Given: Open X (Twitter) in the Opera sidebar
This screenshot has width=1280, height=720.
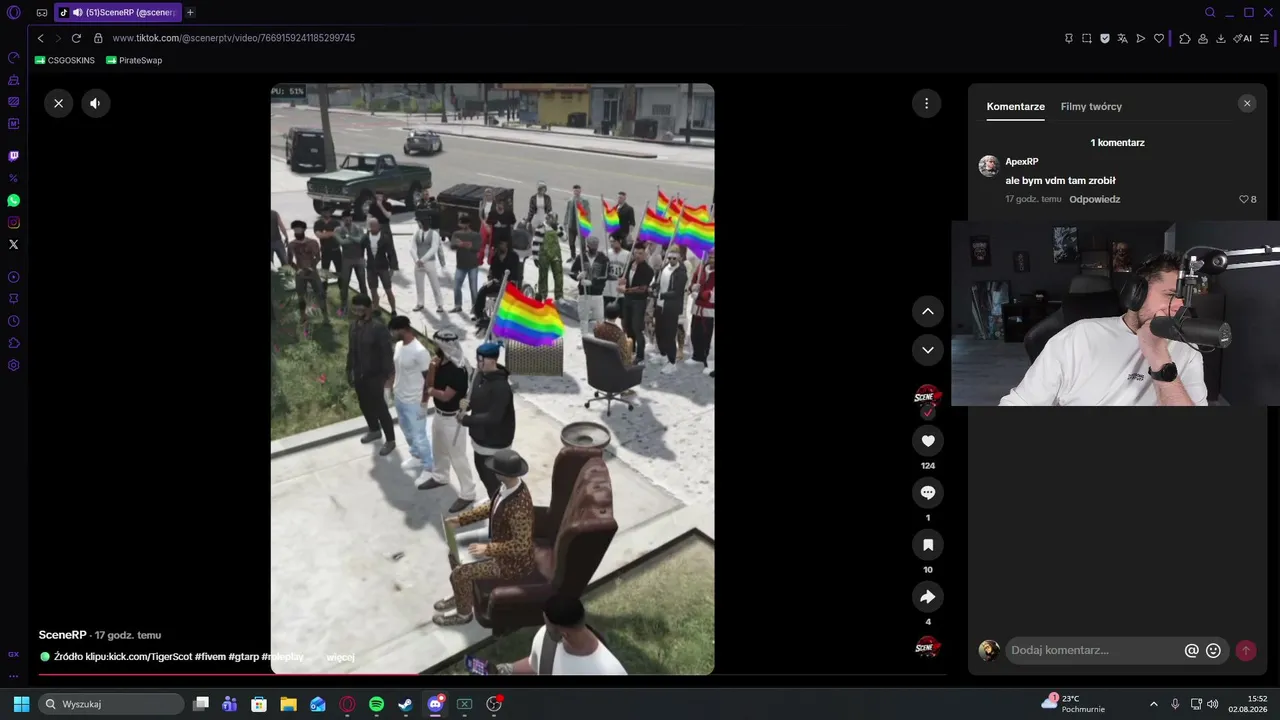Looking at the screenshot, I should [x=14, y=244].
